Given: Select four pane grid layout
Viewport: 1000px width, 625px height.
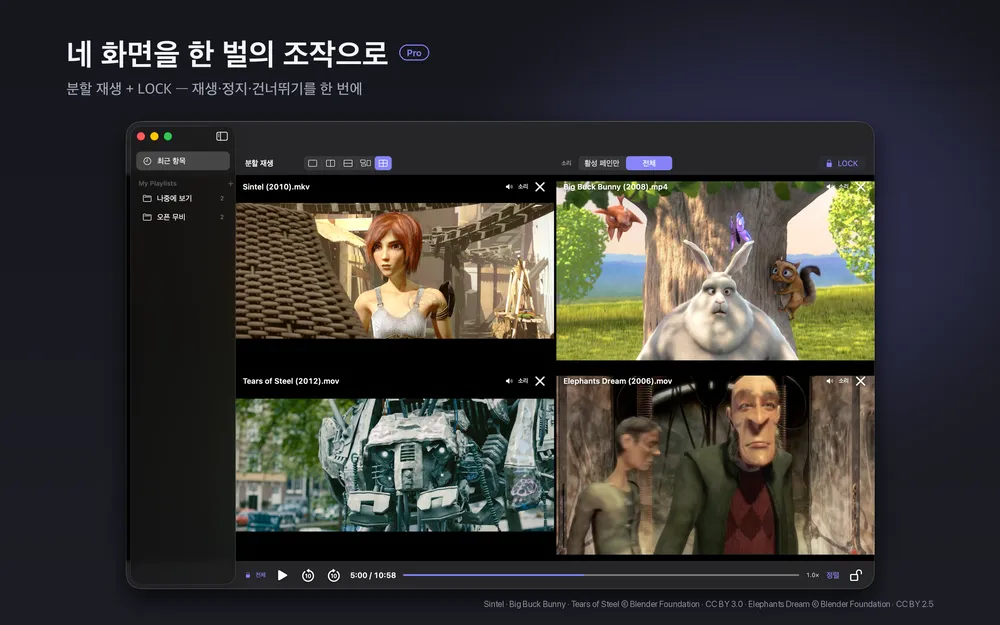Looking at the screenshot, I should (x=383, y=163).
